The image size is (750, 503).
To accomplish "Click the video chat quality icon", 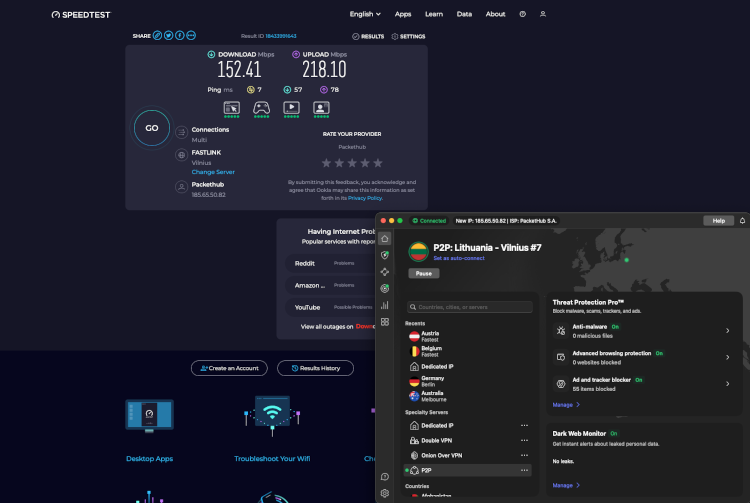I will pyautogui.click(x=321, y=109).
